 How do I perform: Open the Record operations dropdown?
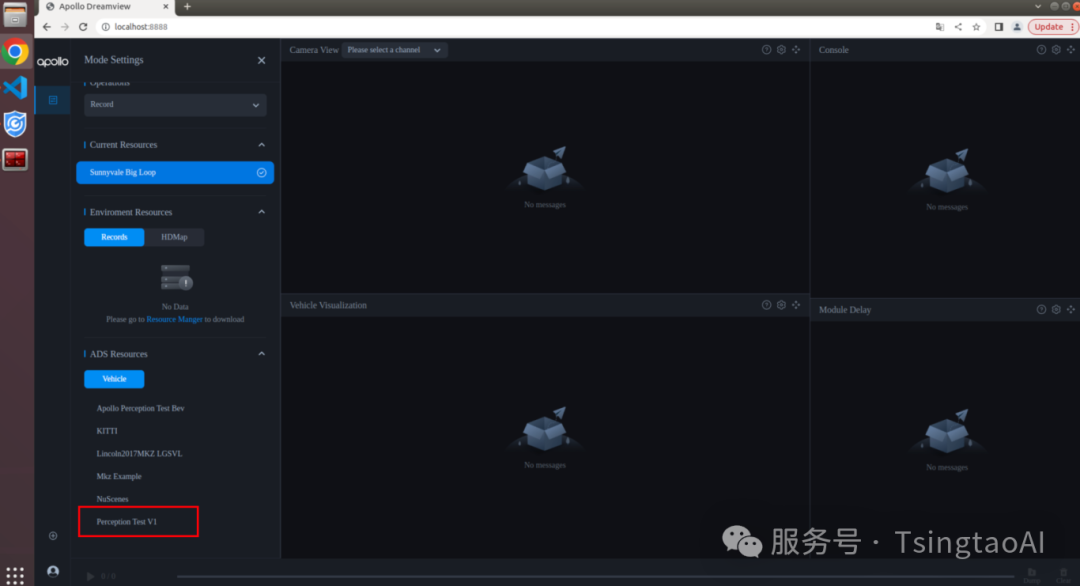tap(175, 105)
